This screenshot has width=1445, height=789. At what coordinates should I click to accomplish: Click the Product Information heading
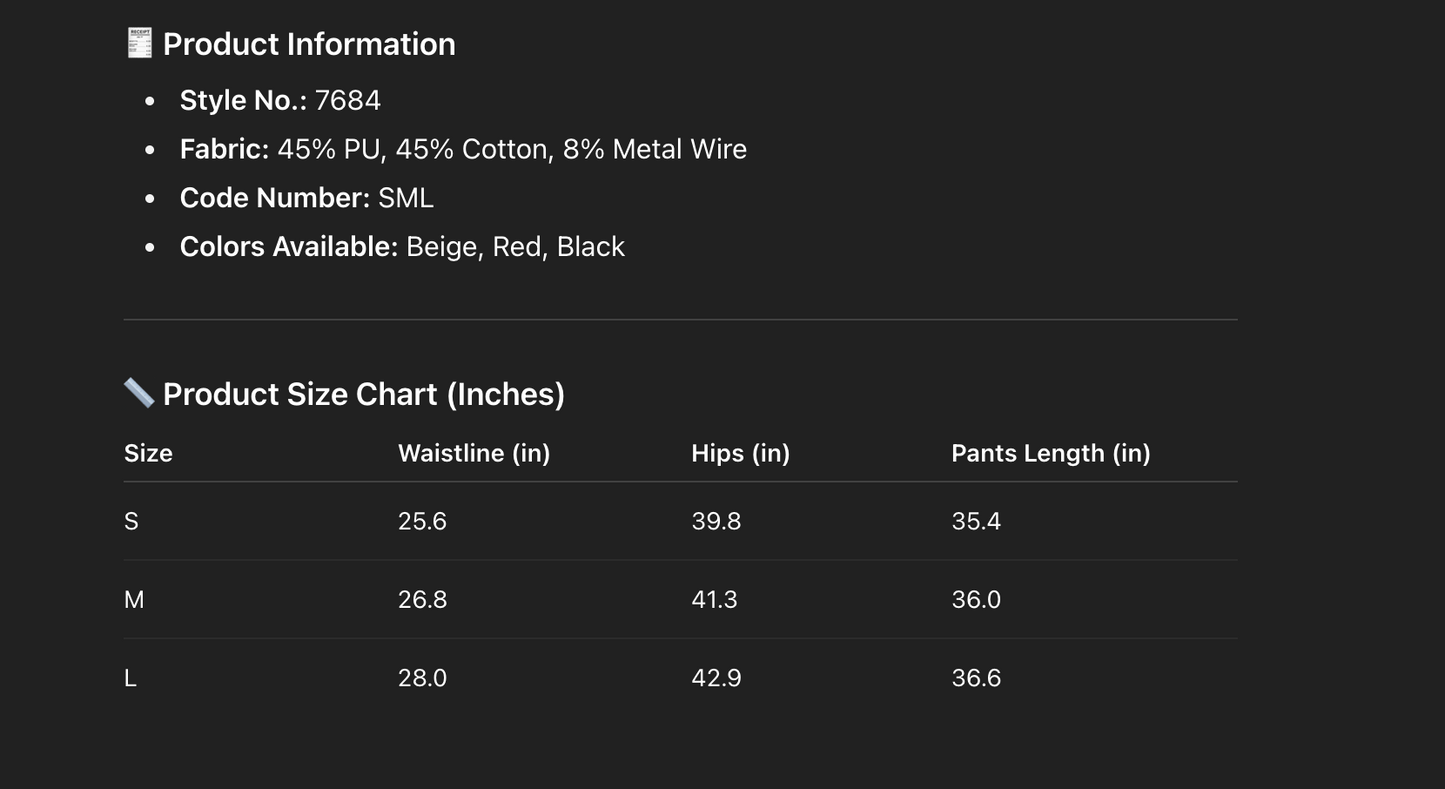pyautogui.click(x=309, y=44)
